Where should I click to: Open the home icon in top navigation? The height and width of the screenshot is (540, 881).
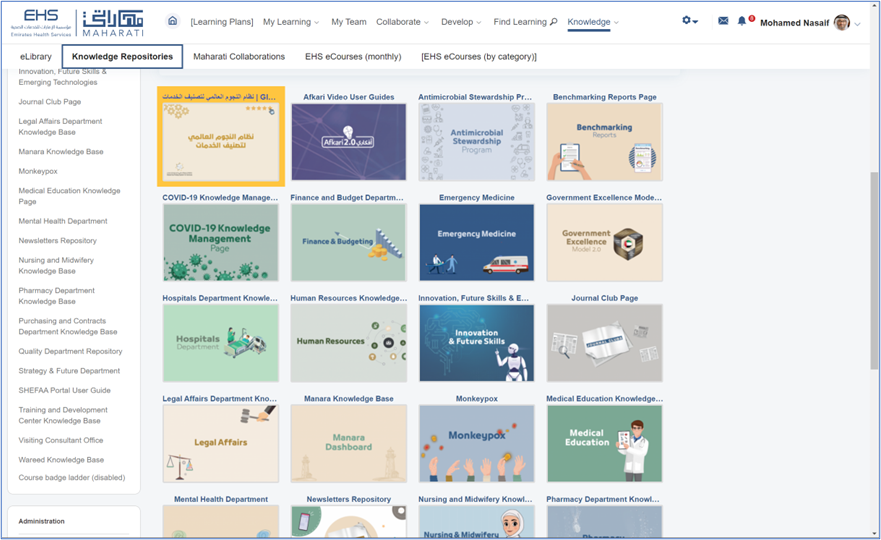(172, 21)
